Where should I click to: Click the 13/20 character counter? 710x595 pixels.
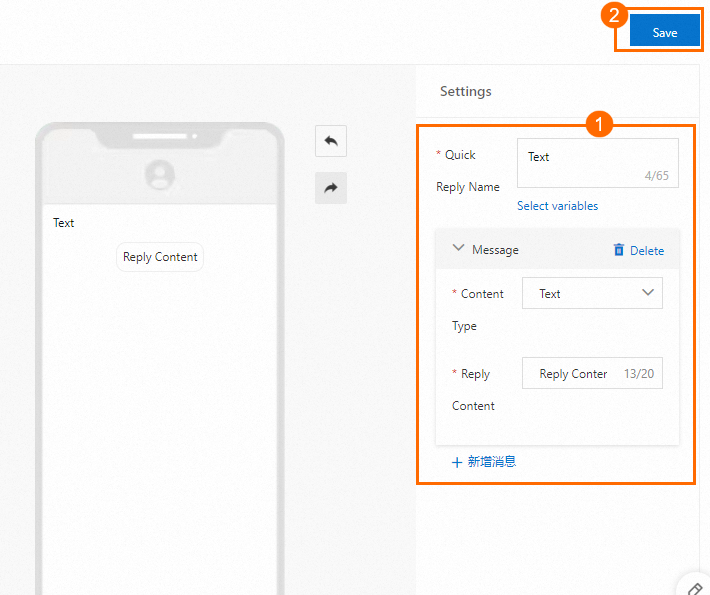(638, 374)
